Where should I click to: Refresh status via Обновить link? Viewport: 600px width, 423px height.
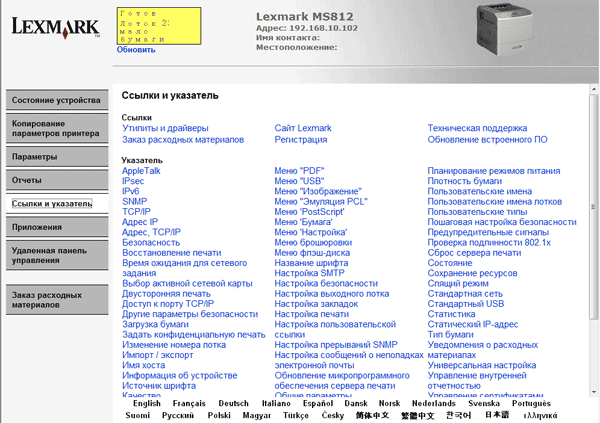(136, 50)
